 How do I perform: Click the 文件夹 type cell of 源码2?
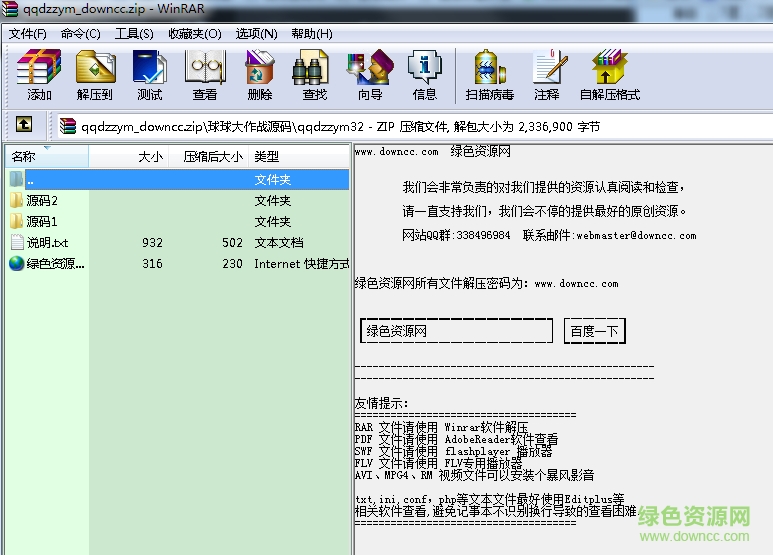tap(273, 200)
